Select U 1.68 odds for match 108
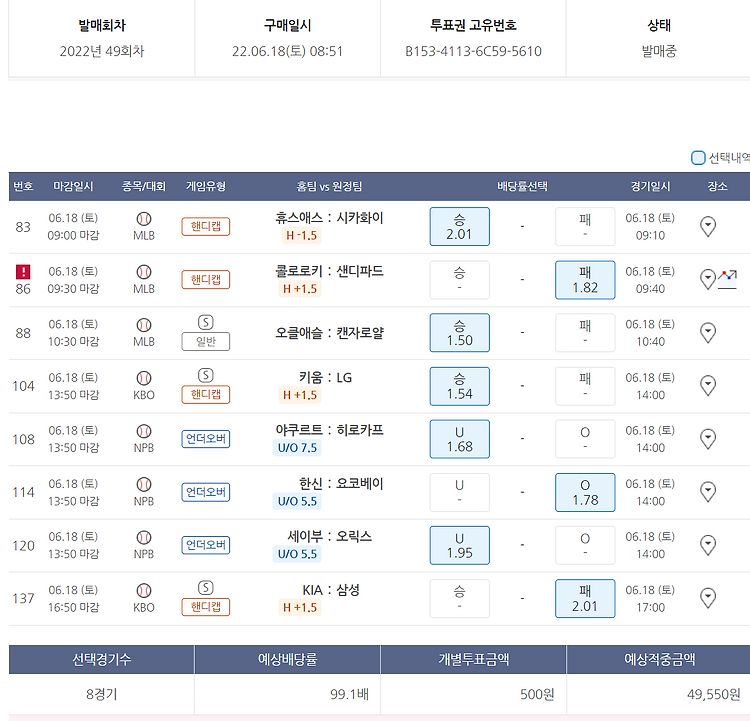 coord(459,439)
